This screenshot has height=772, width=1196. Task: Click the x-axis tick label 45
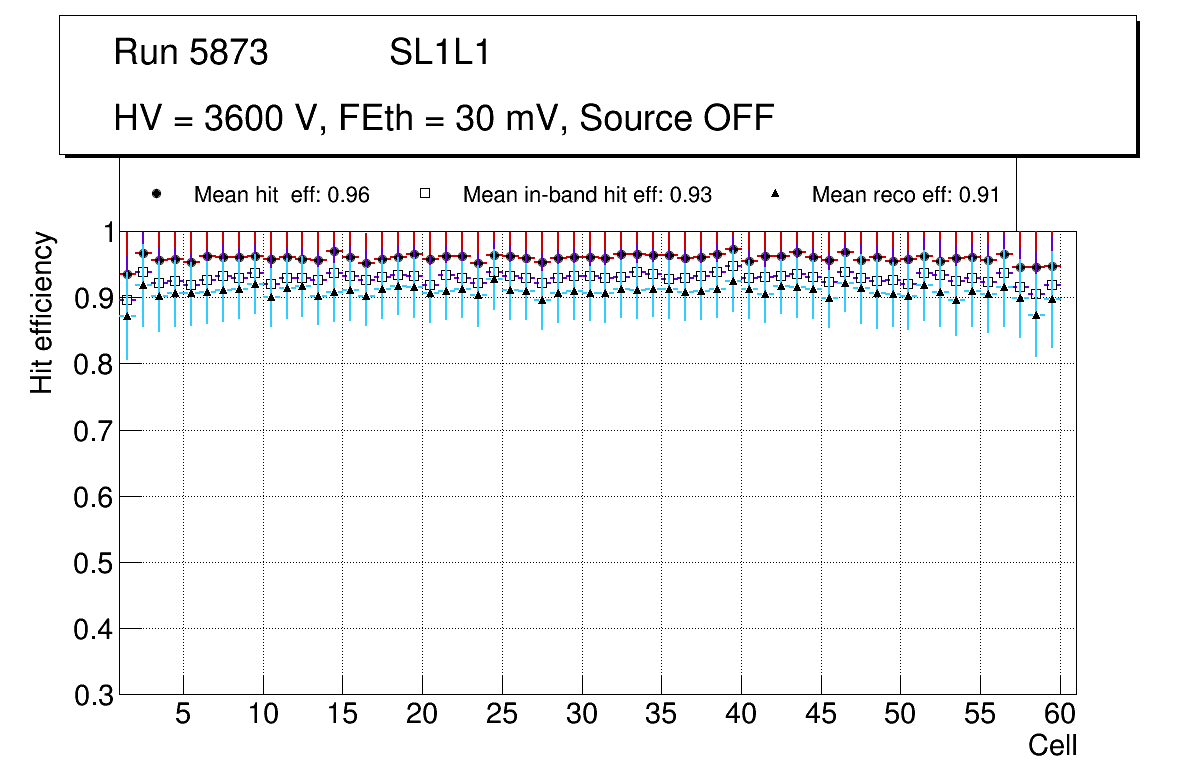pyautogui.click(x=821, y=715)
